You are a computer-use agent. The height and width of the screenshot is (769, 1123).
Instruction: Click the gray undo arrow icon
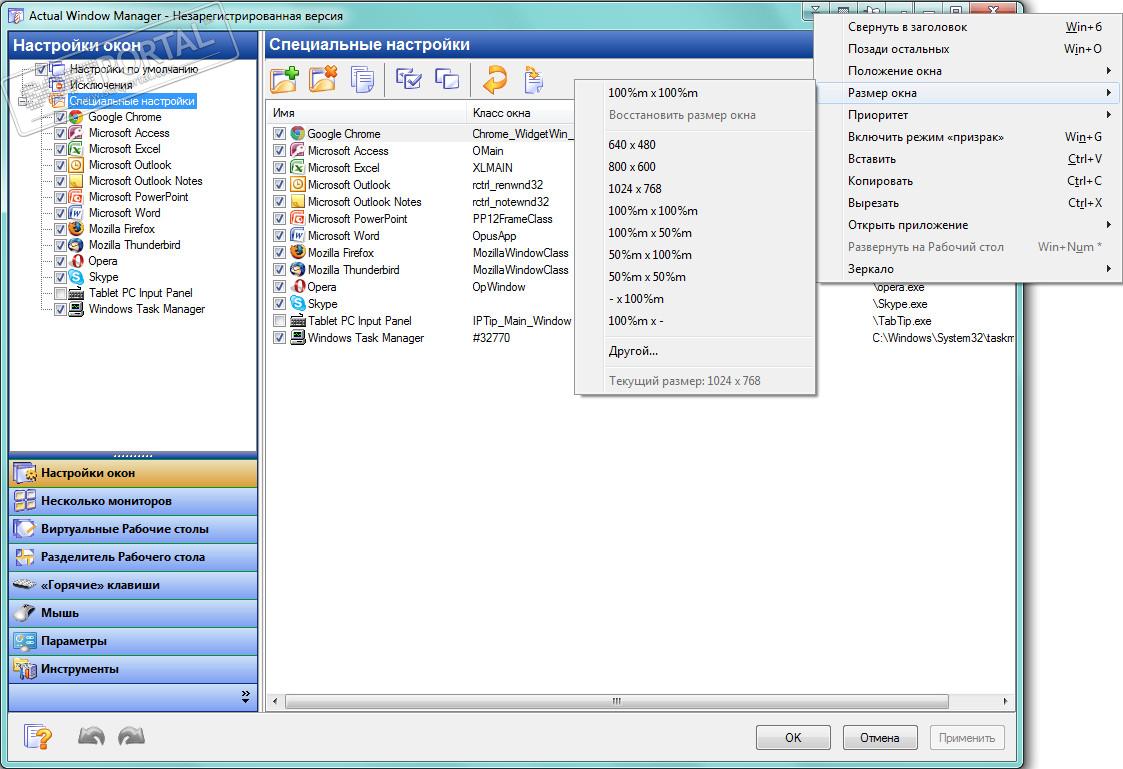coord(92,736)
